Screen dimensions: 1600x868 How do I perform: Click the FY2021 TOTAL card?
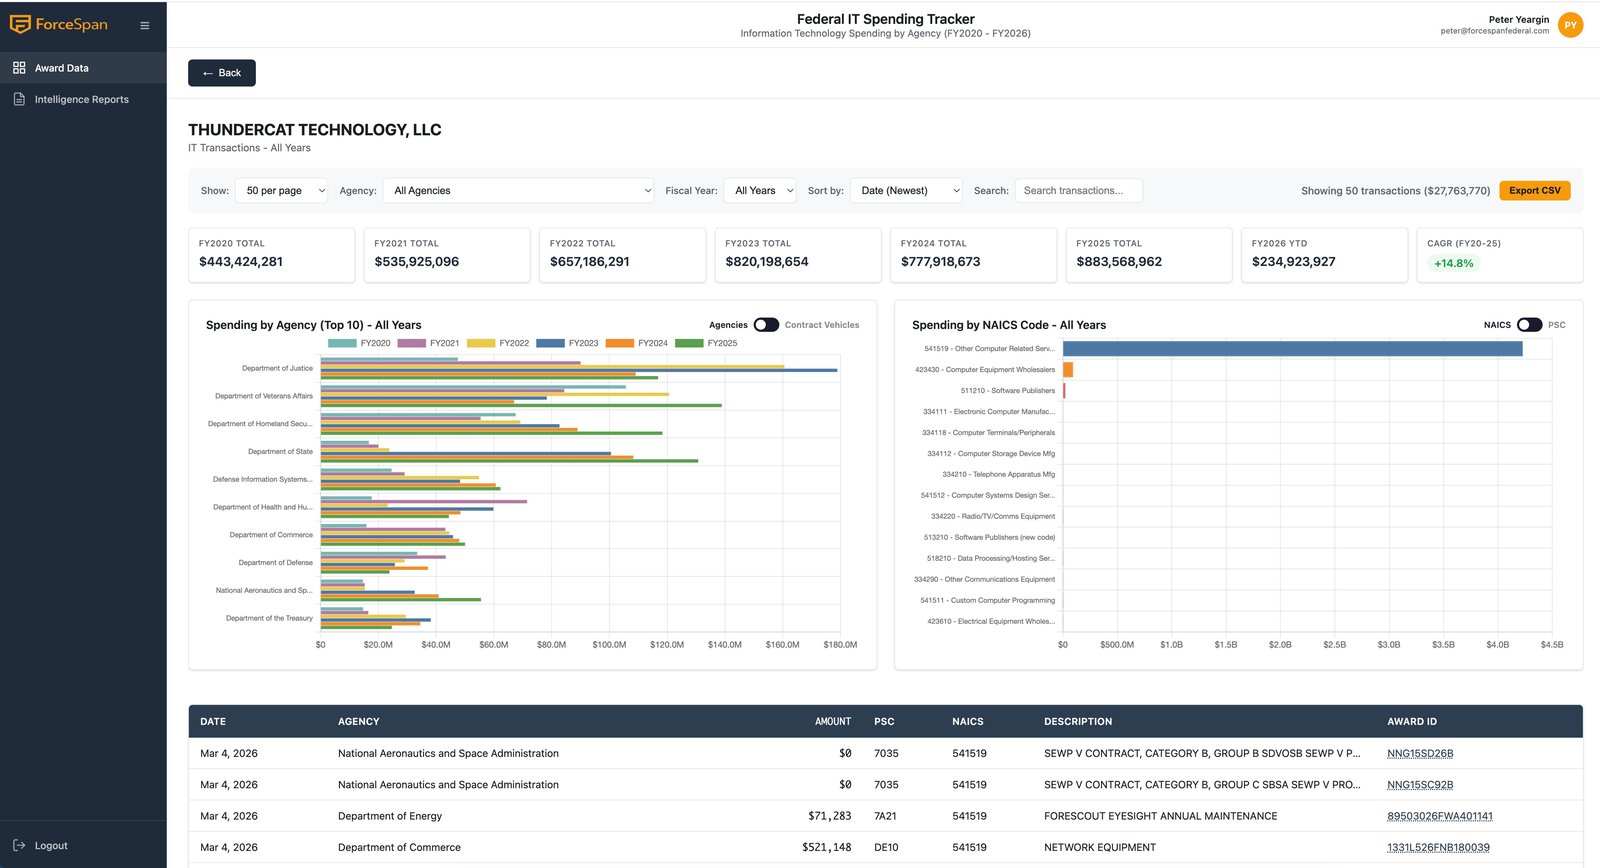(x=447, y=255)
